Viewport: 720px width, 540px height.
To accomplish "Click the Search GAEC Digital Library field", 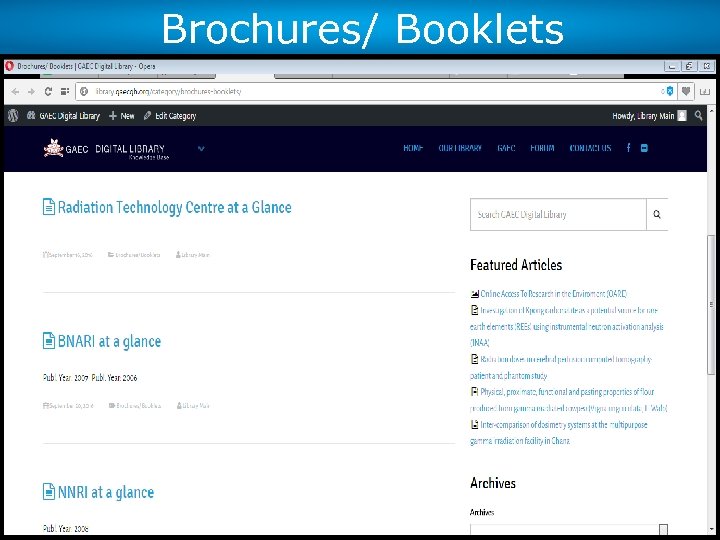I will click(x=558, y=214).
